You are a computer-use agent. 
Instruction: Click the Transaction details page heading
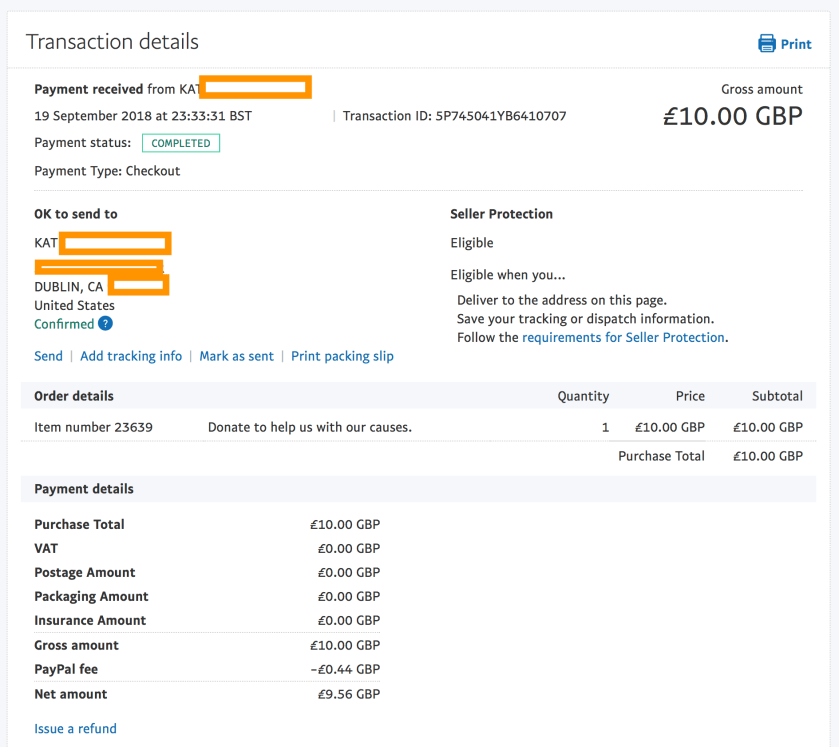112,42
